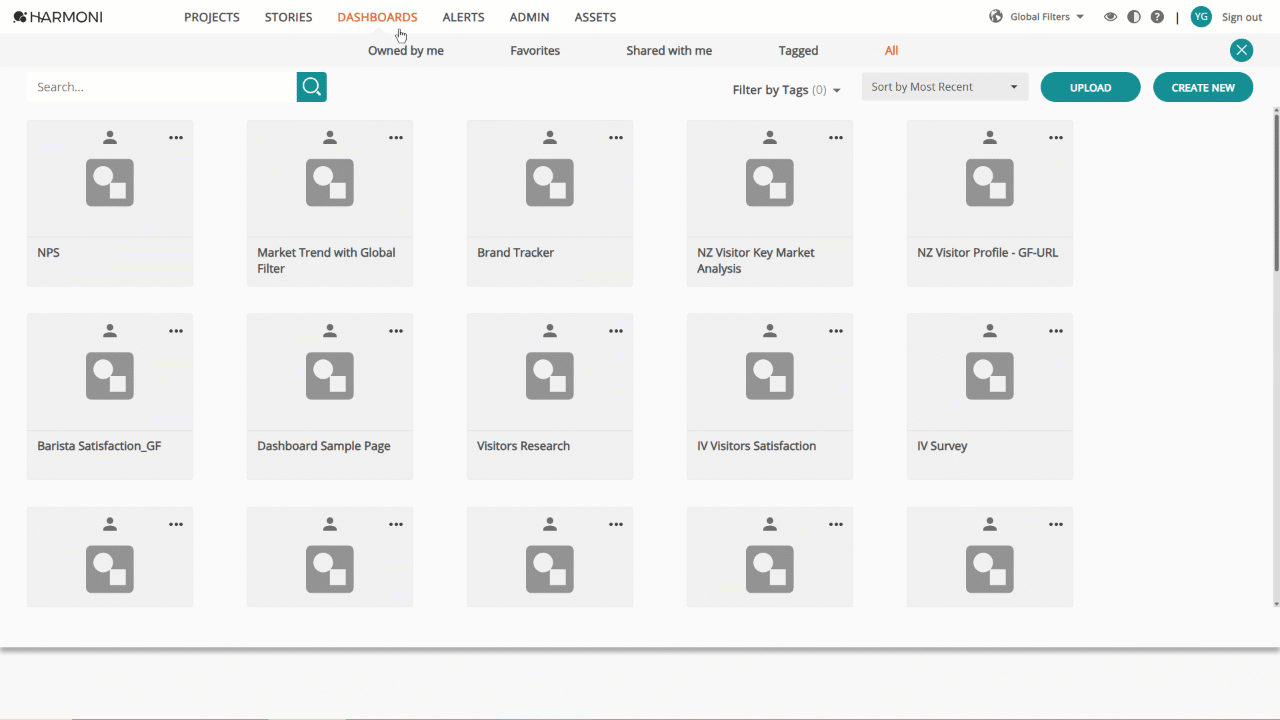This screenshot has height=720, width=1280.
Task: Click person icon on NZ Visitor Key Market card
Action: tap(770, 138)
